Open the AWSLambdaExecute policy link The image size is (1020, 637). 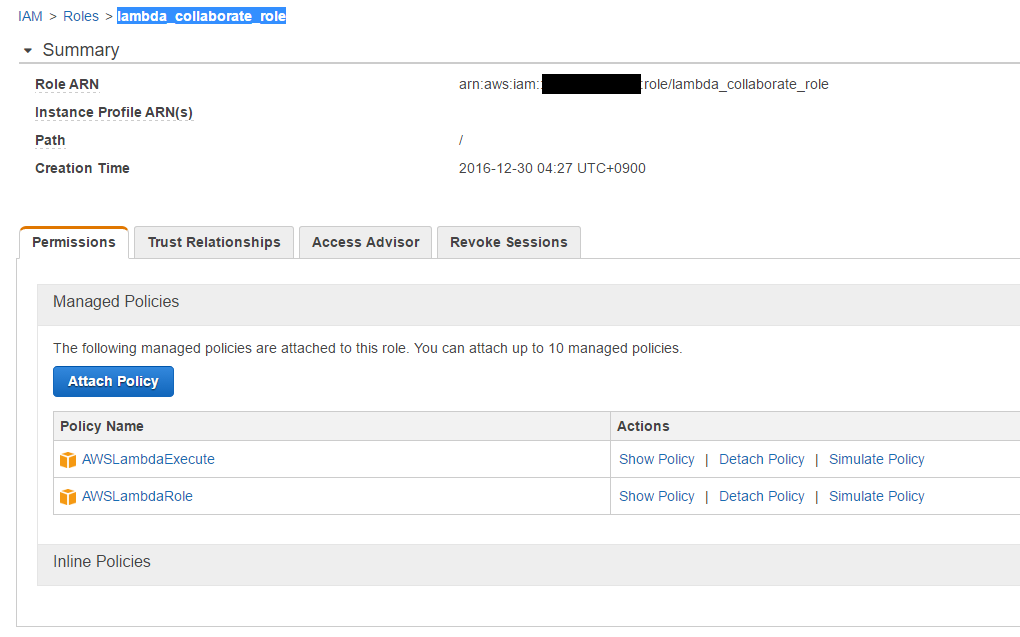click(148, 459)
